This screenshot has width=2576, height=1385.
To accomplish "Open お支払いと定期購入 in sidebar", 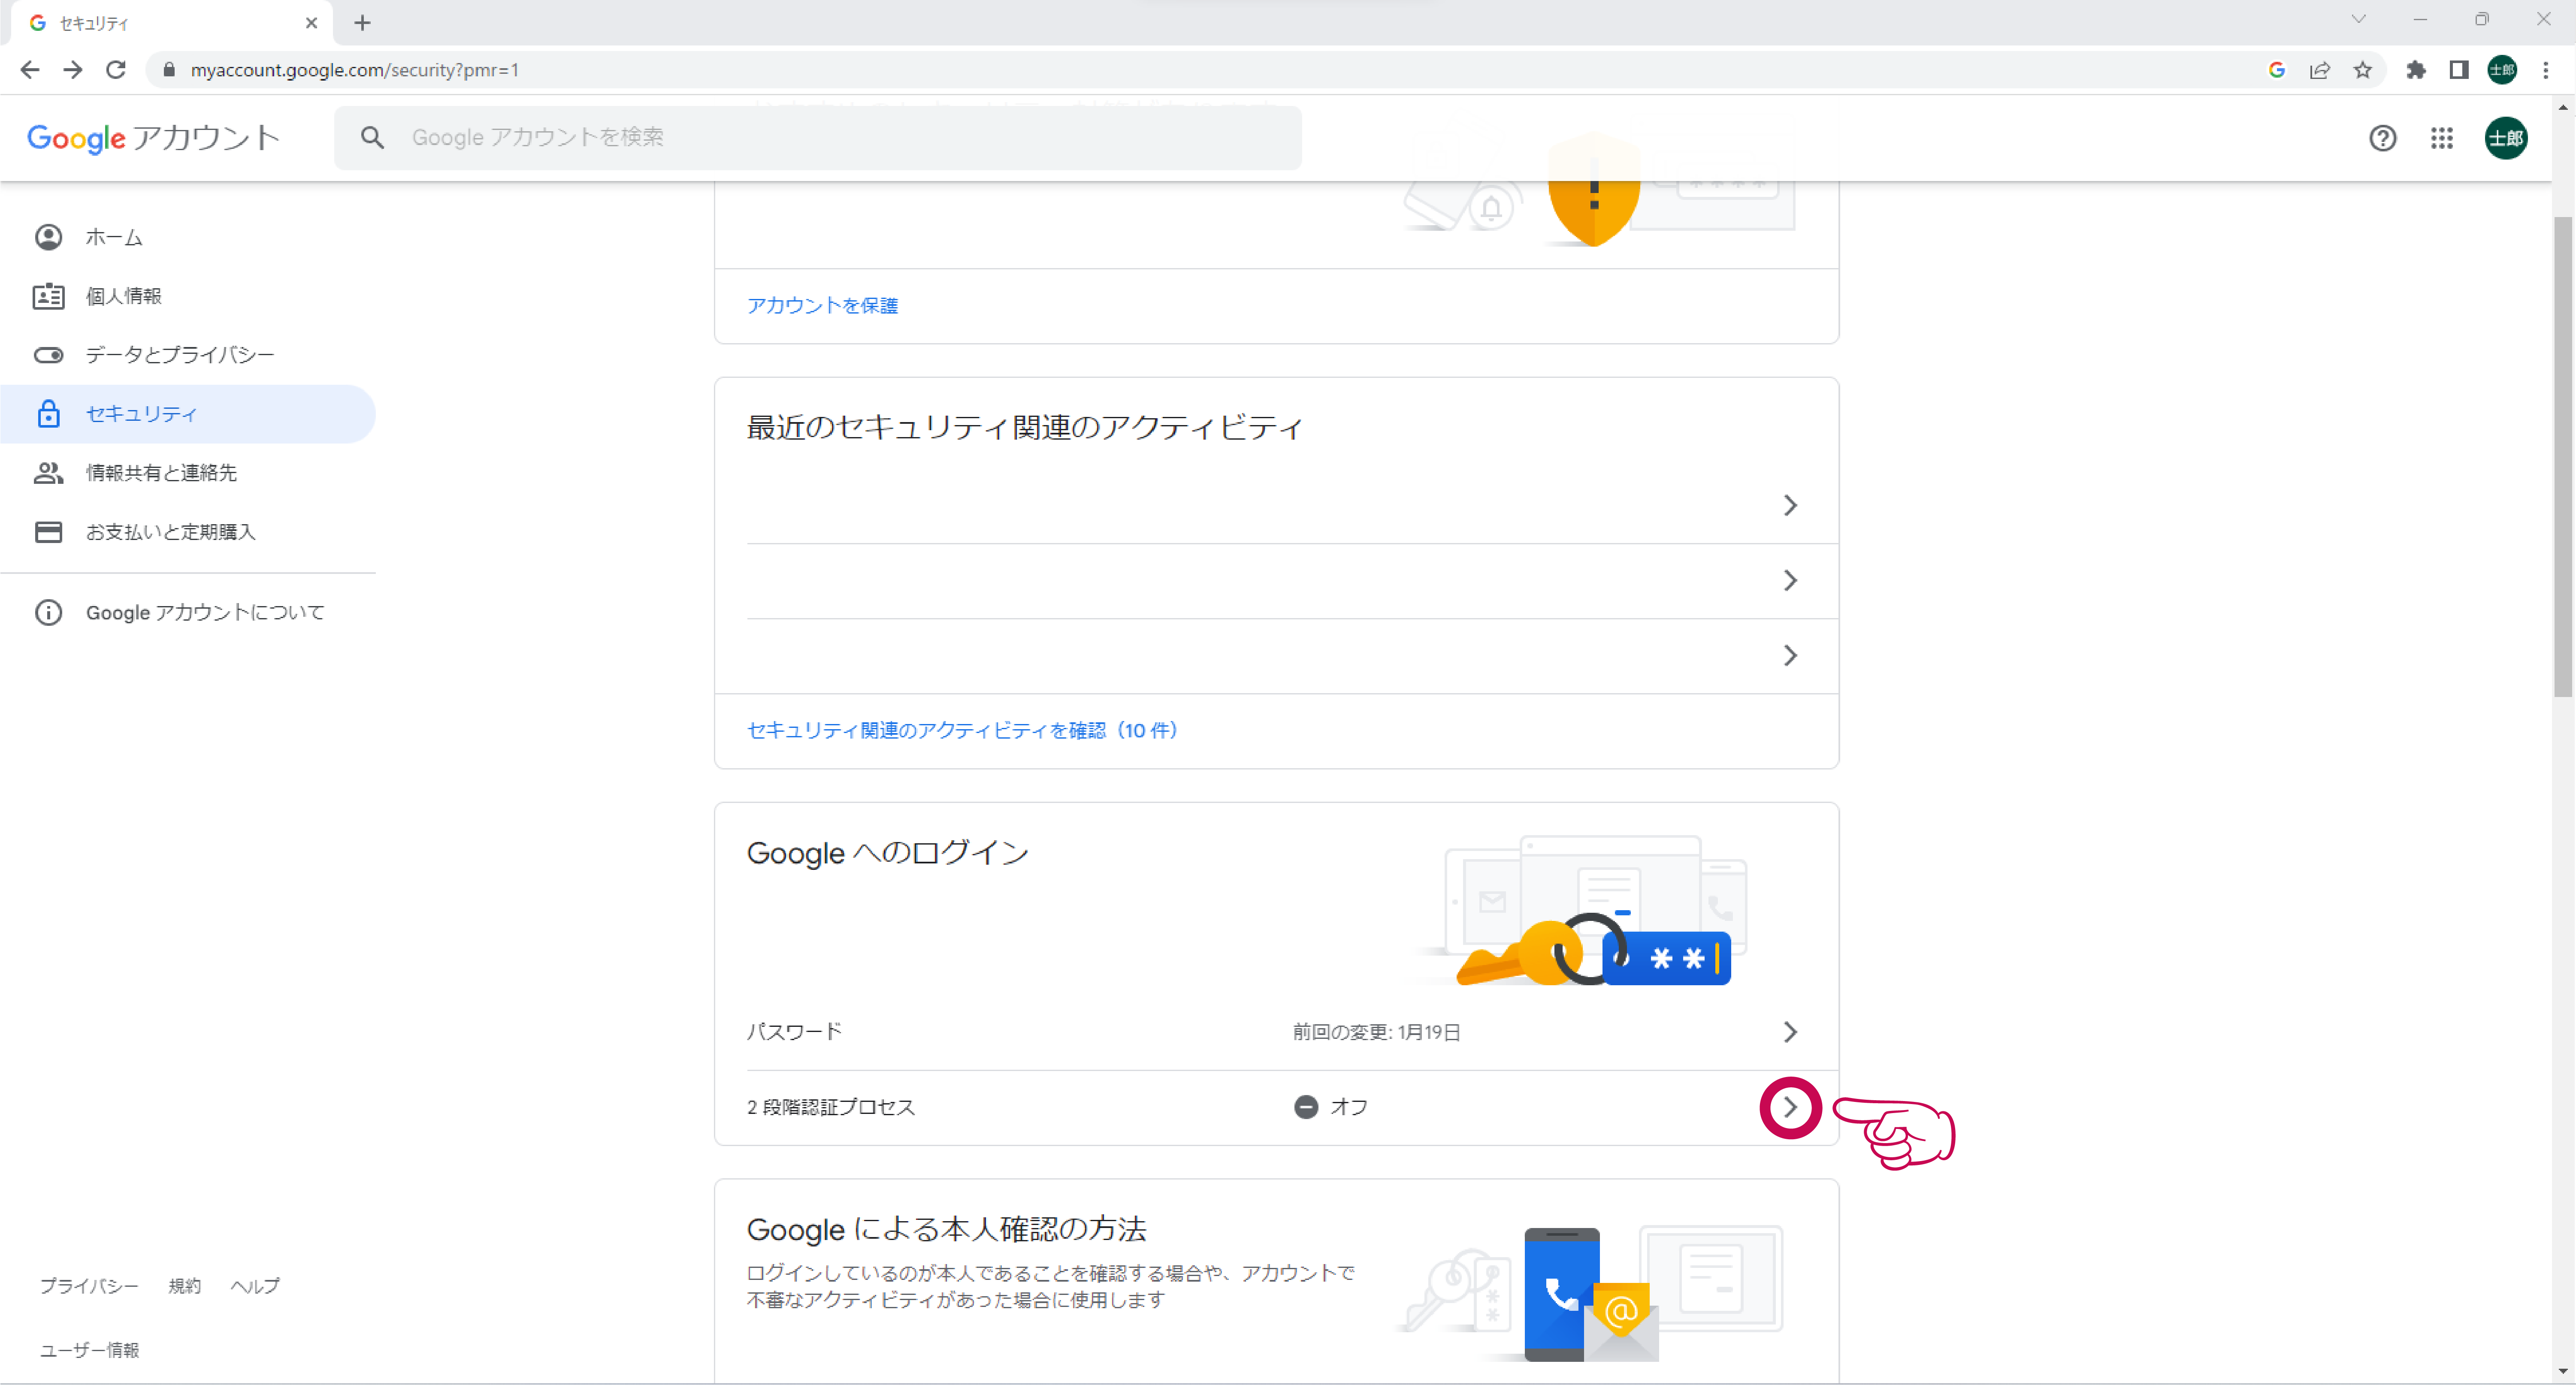I will coord(188,532).
